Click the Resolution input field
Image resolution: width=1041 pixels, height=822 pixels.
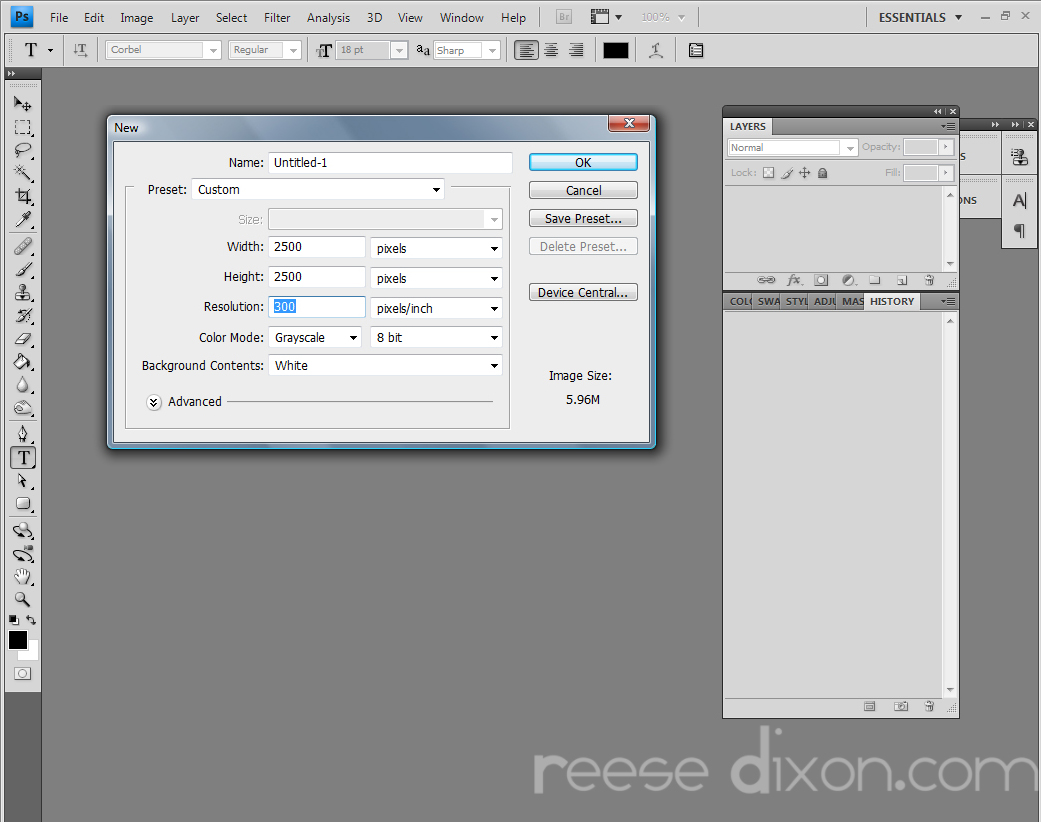[317, 307]
